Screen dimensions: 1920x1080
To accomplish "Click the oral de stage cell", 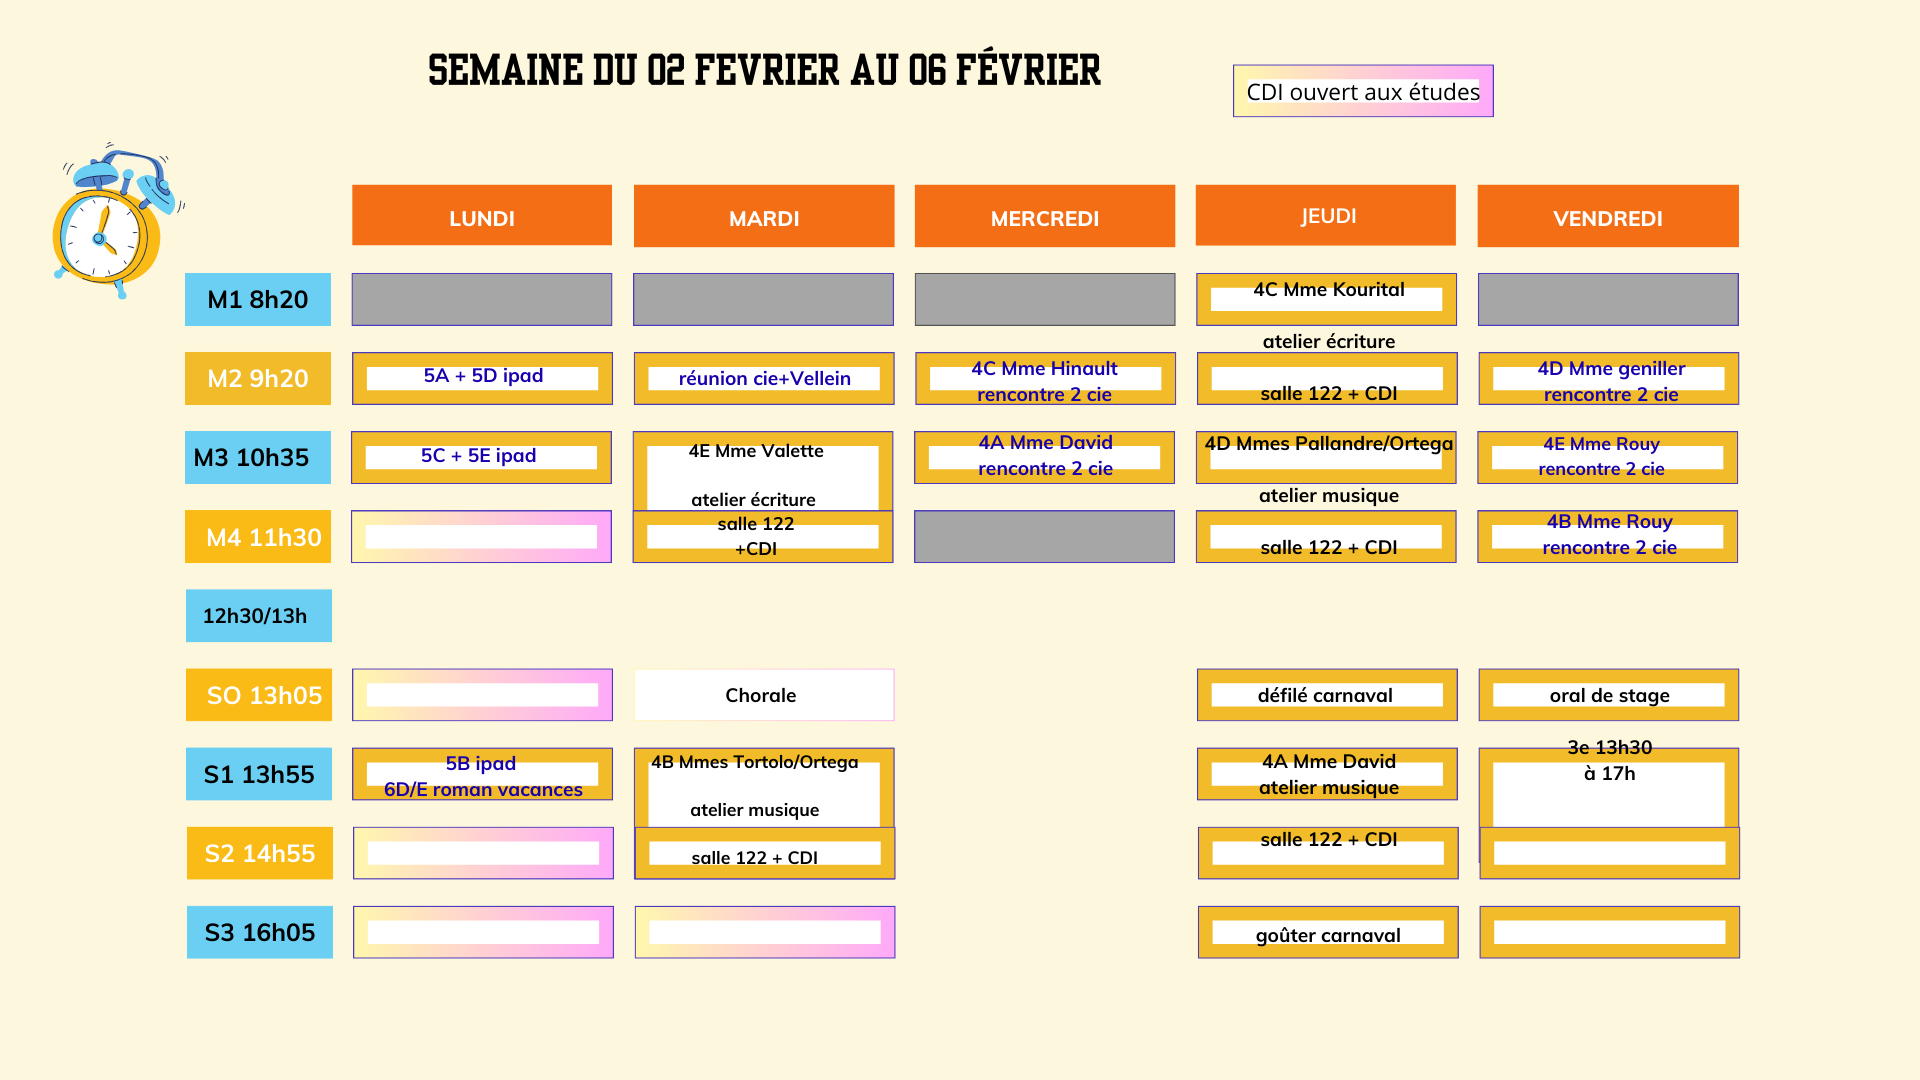I will tap(1608, 695).
